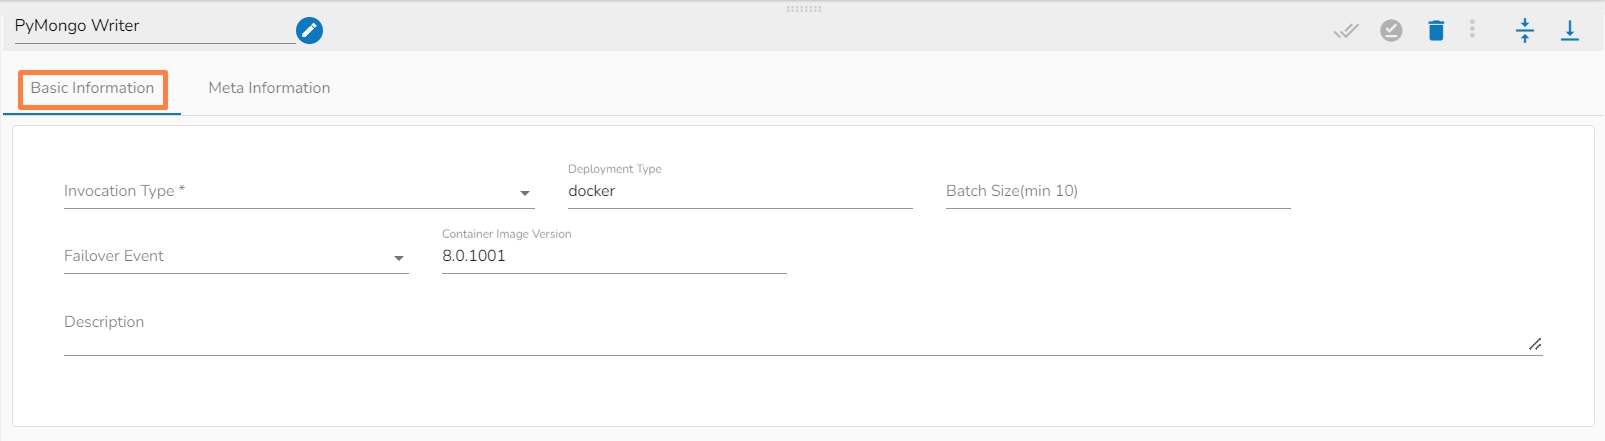Delete the component with trash icon

click(1436, 31)
